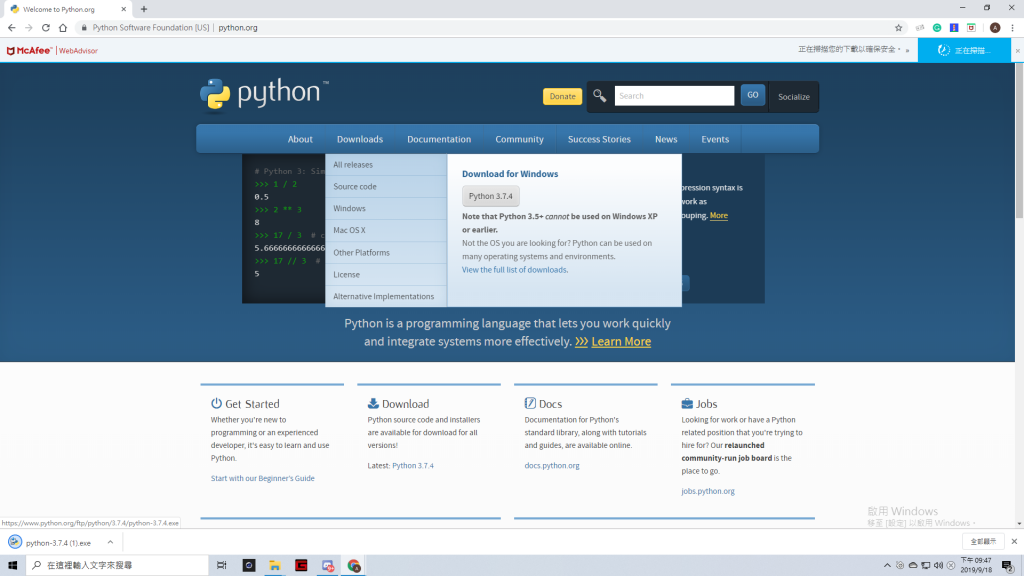The image size is (1024, 576).
Task: Click the Windows taskbar search box
Action: 118,565
